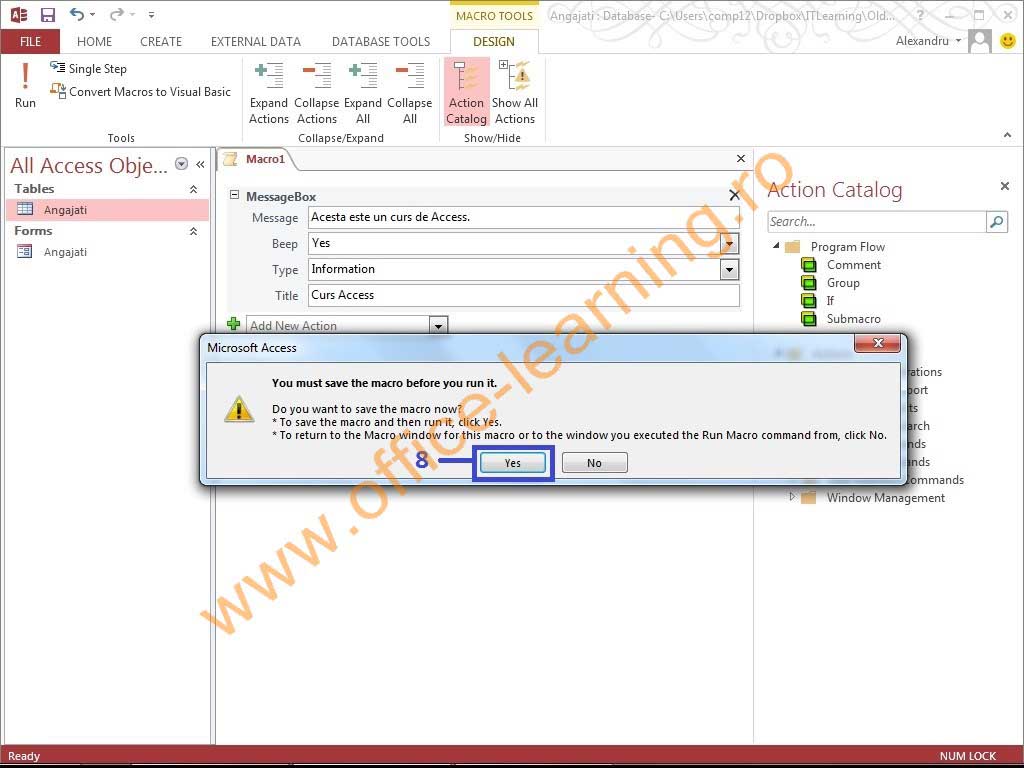This screenshot has width=1024, height=768.
Task: Click the user profile picture icon
Action: [x=980, y=41]
